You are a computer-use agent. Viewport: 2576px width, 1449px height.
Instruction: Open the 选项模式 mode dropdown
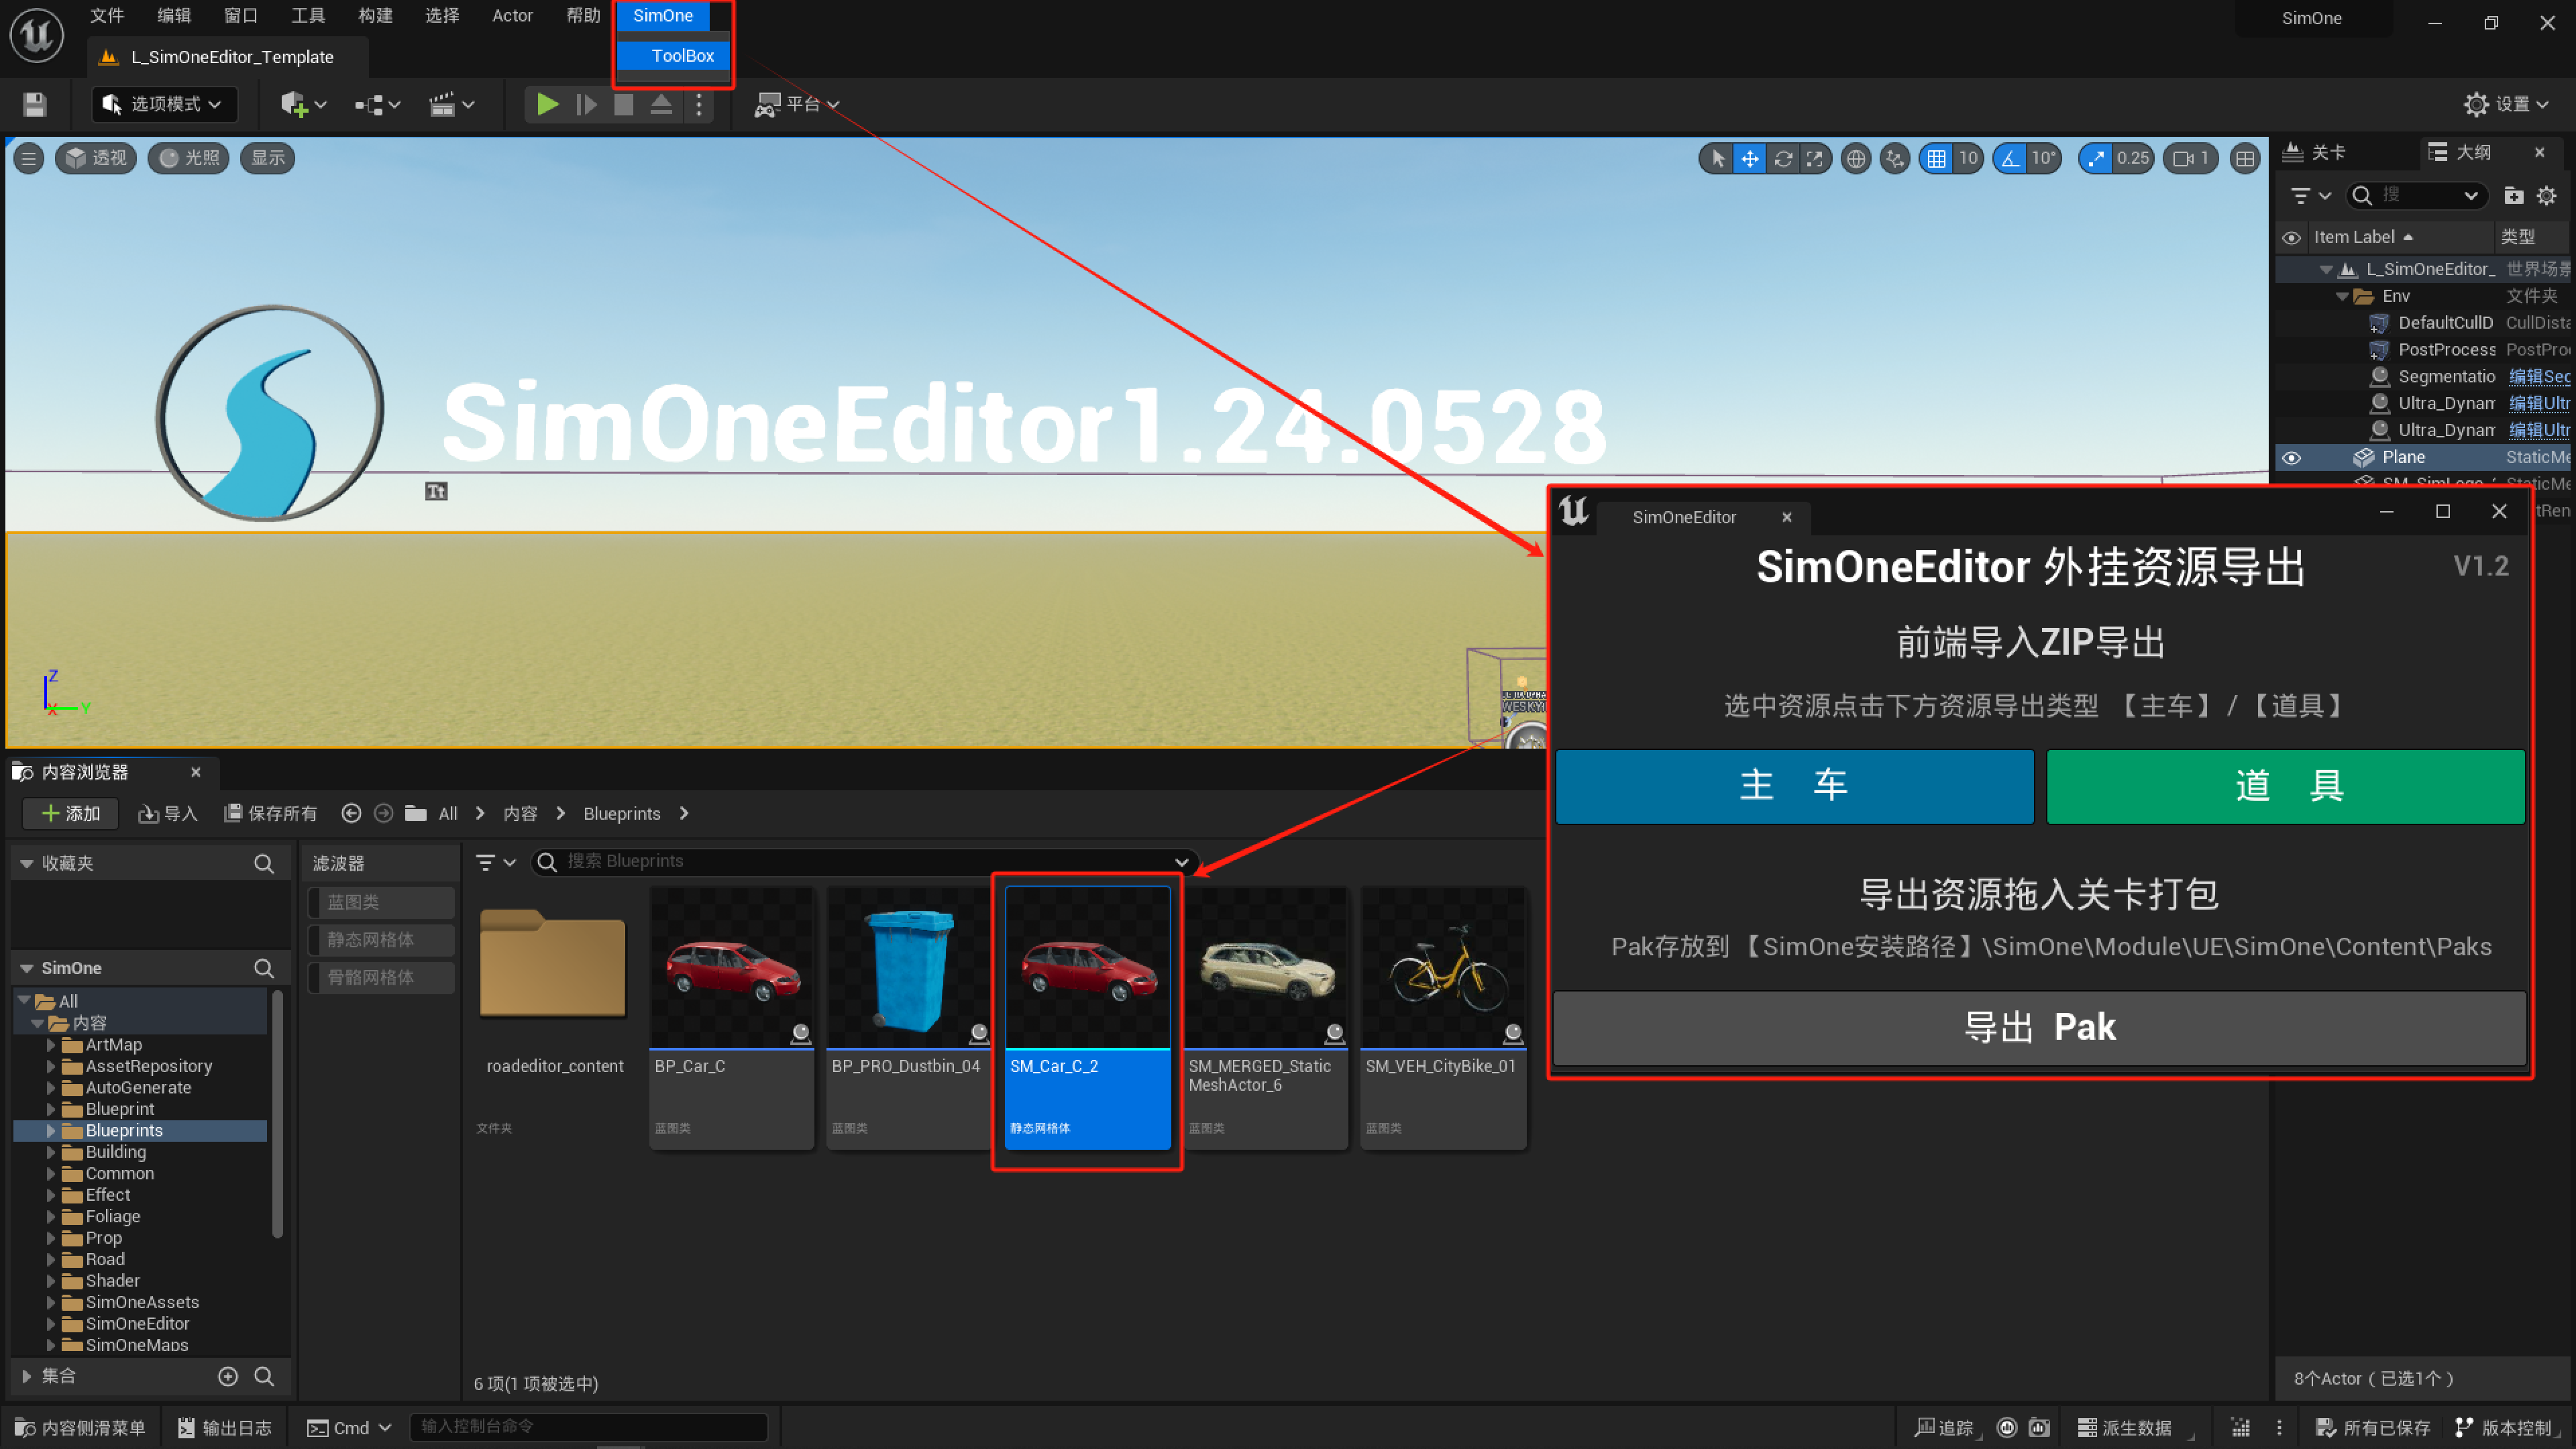coord(165,104)
